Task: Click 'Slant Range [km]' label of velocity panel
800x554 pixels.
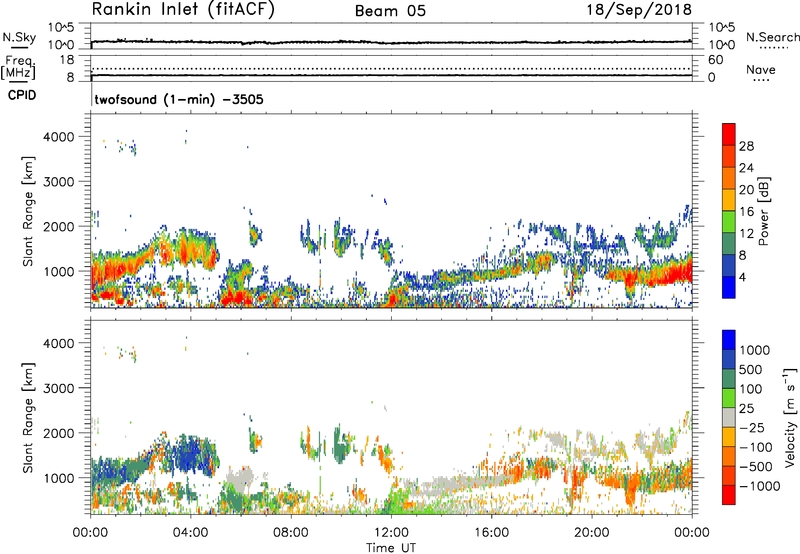Action: point(28,417)
